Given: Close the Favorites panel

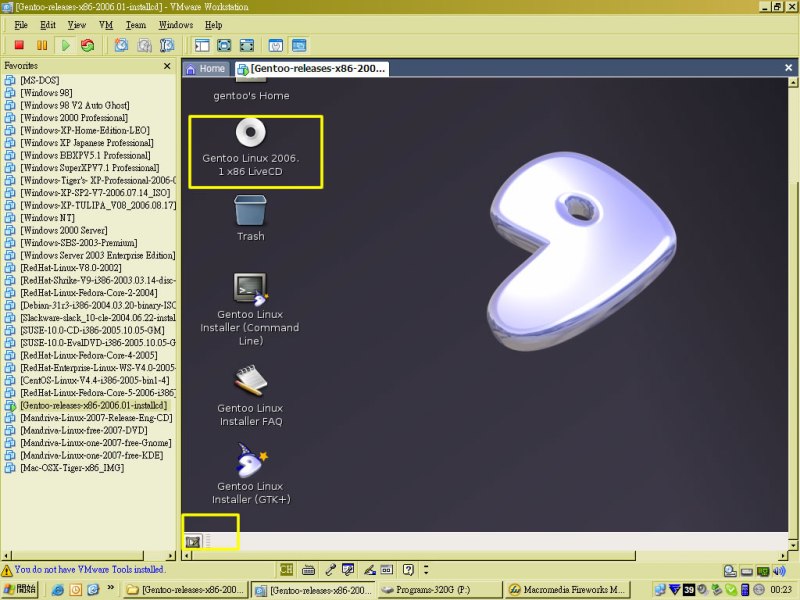Looking at the screenshot, I should point(167,66).
